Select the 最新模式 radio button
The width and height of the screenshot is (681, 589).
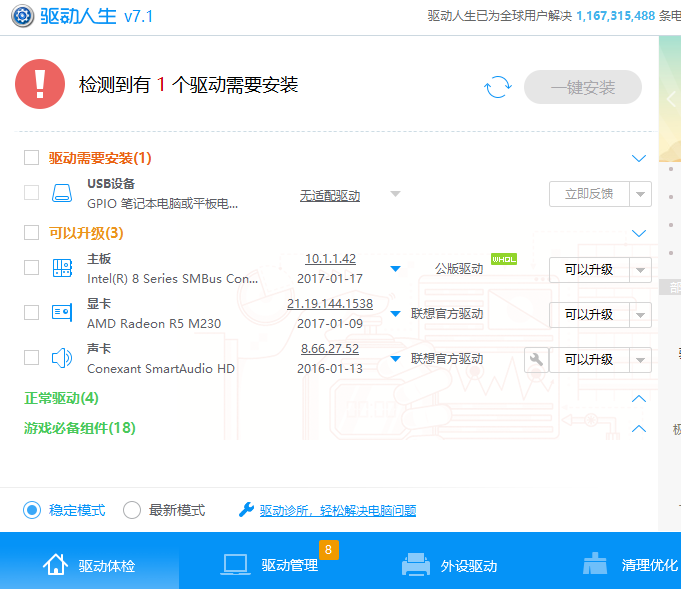(x=132, y=510)
